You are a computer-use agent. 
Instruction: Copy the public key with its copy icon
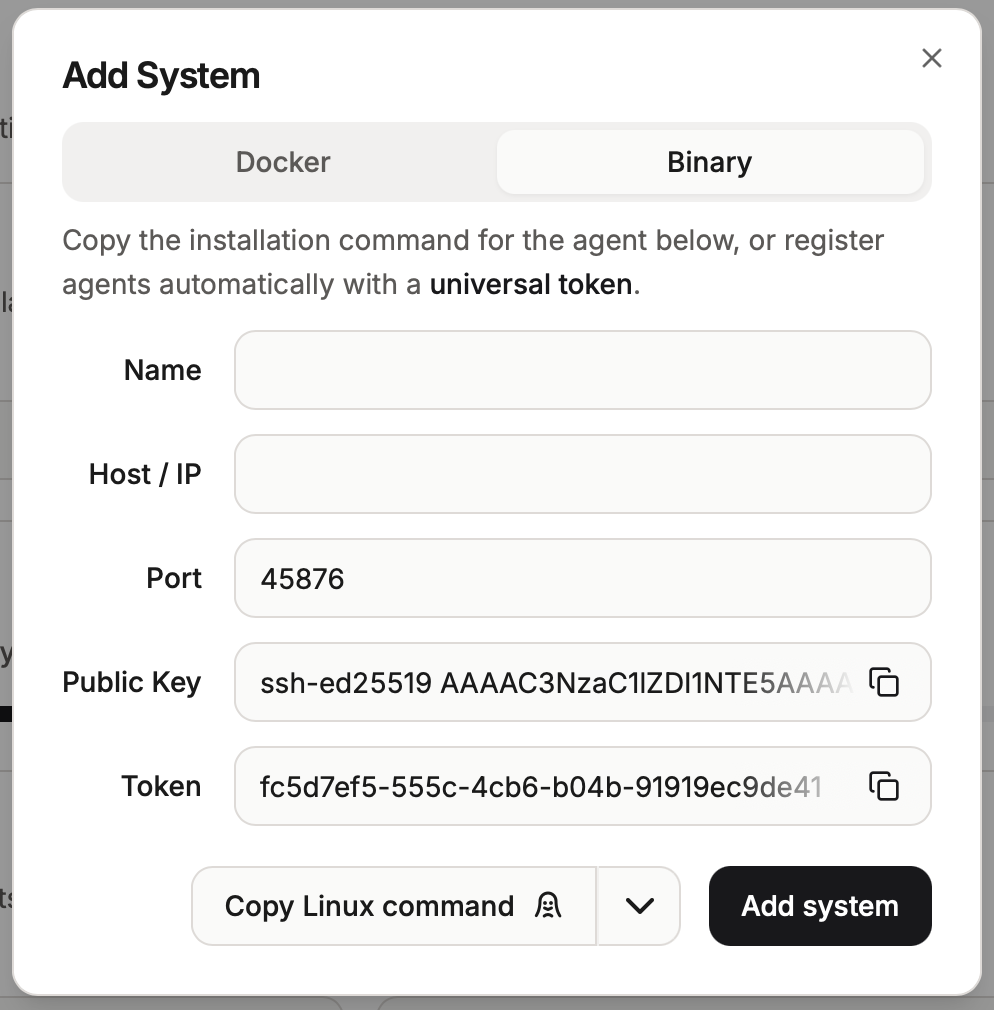884,682
